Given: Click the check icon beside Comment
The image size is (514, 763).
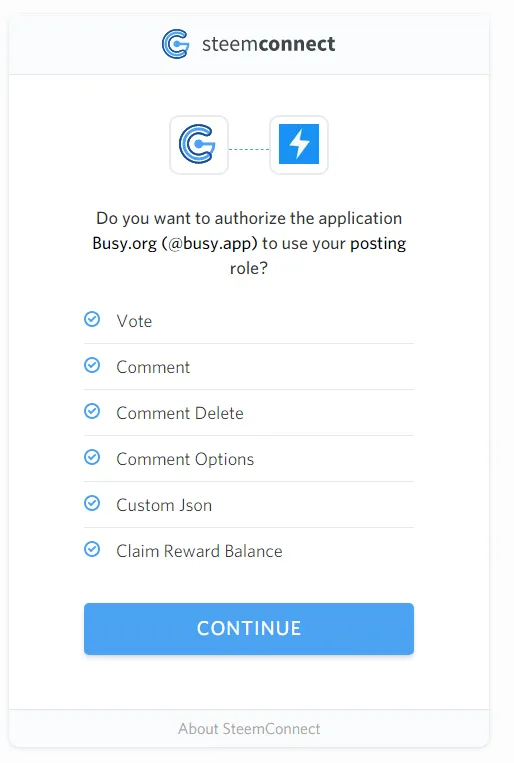Looking at the screenshot, I should [92, 365].
